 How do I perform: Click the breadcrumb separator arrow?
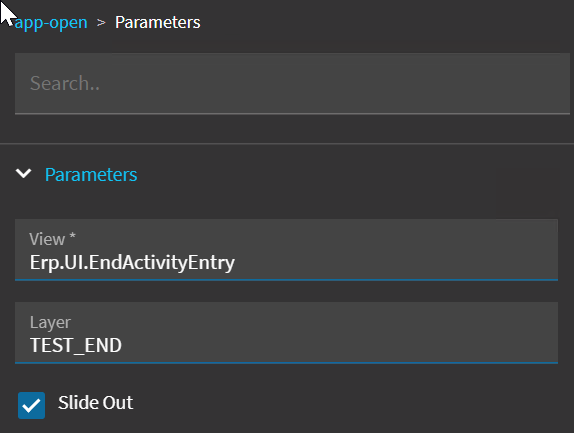point(101,23)
